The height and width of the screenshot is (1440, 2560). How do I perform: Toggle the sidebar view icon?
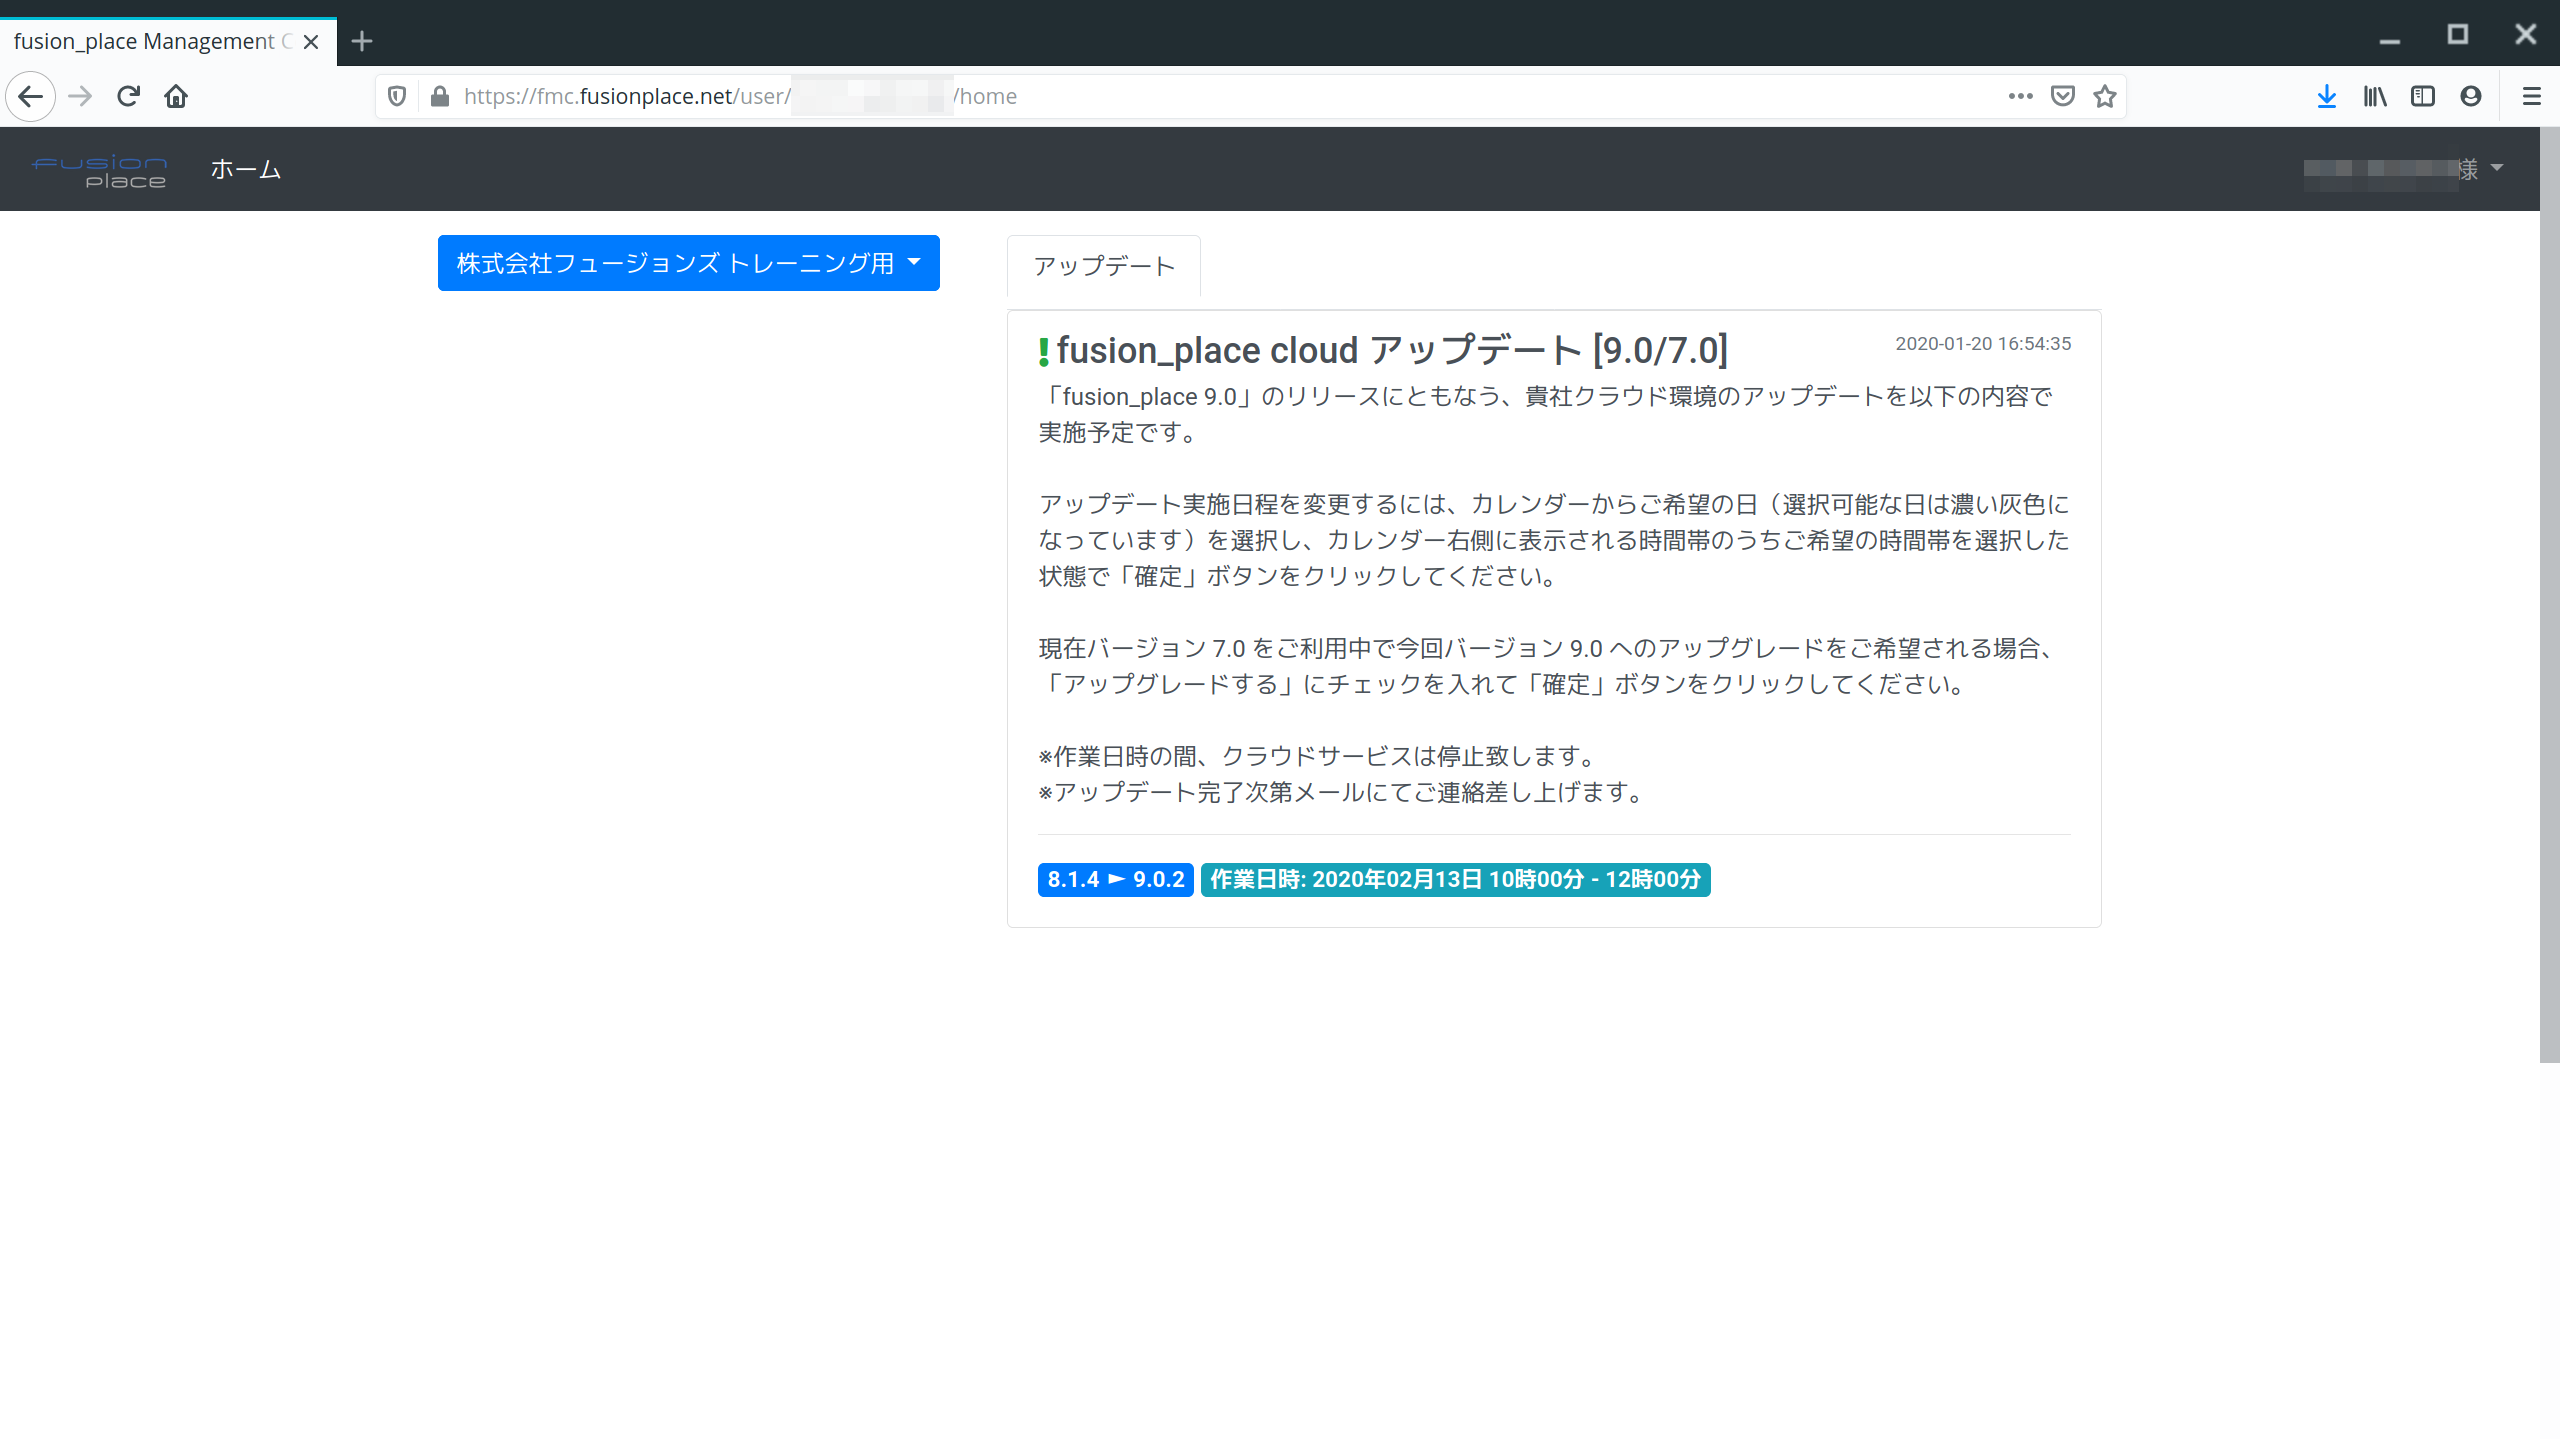(x=2423, y=96)
